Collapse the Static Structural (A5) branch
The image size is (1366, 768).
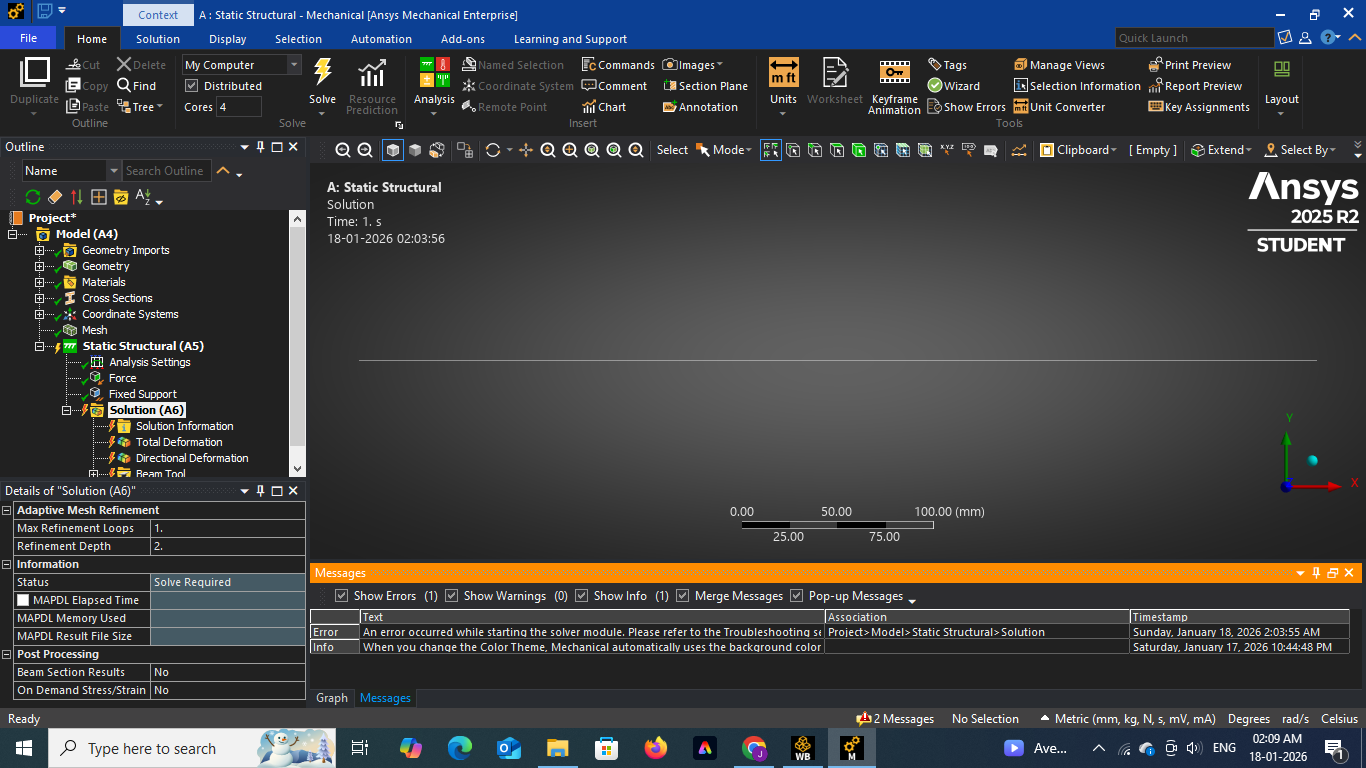tap(40, 346)
